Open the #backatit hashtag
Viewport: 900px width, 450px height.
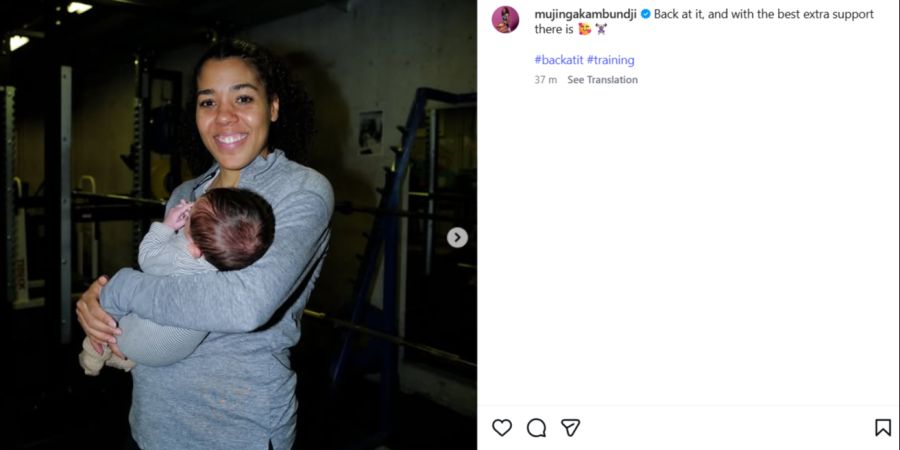point(558,60)
